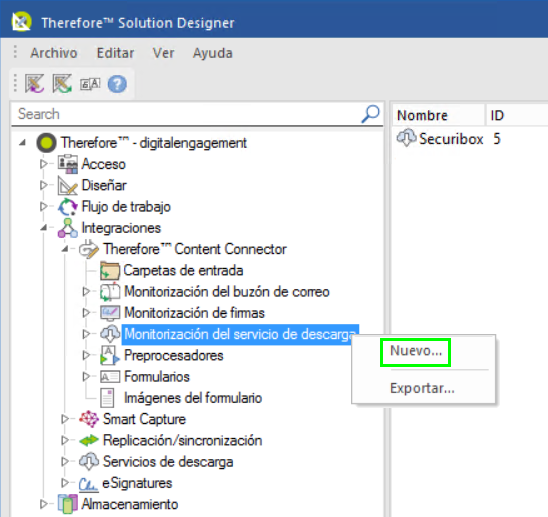Expand the Flujo de trabajo node
This screenshot has width=548, height=517.
[43, 206]
